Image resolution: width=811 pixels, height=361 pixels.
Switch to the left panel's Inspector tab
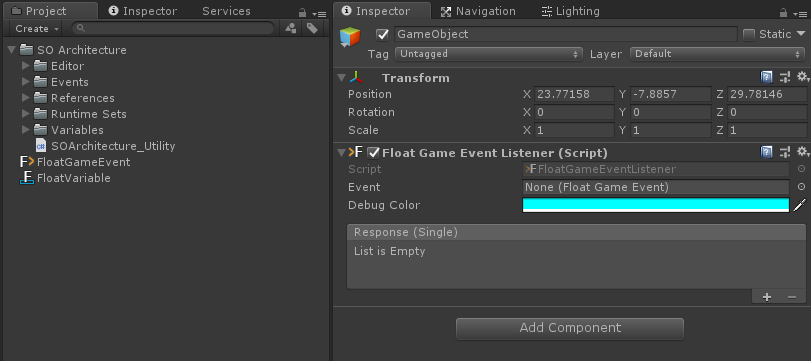tap(143, 11)
